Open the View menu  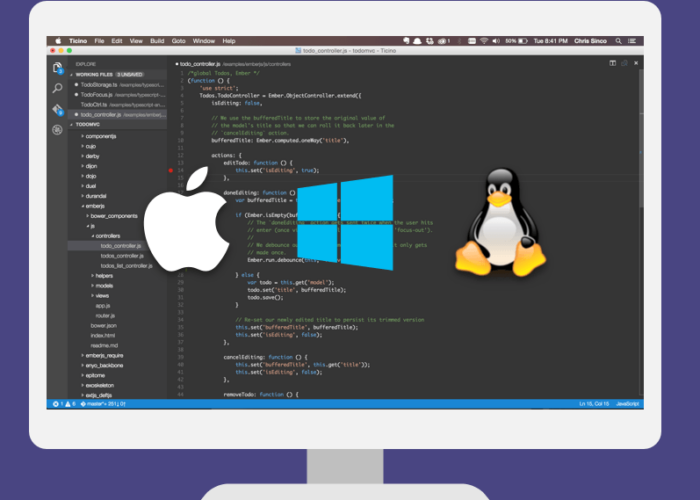pyautogui.click(x=136, y=41)
